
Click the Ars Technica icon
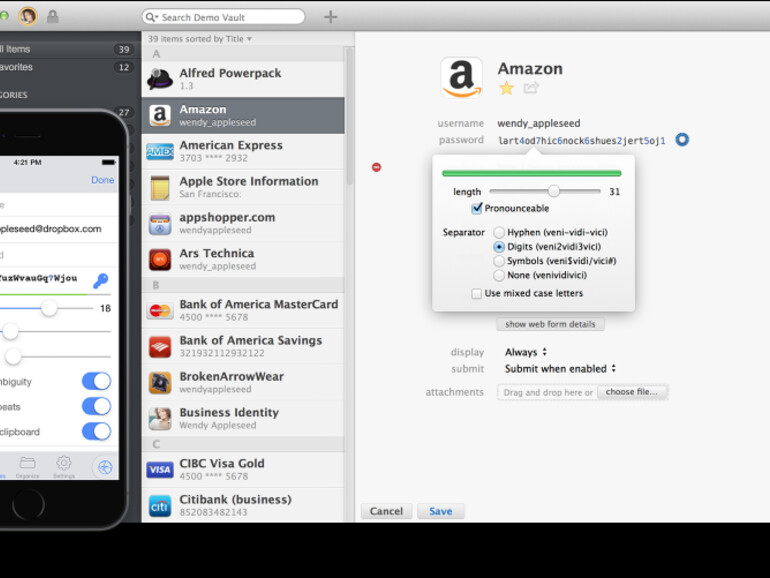pyautogui.click(x=160, y=260)
